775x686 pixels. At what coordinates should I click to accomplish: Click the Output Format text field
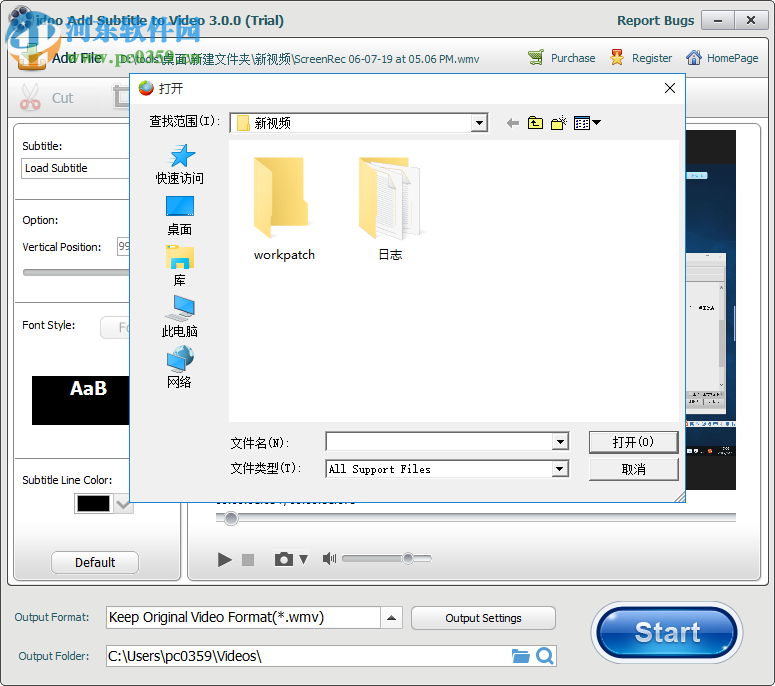[x=243, y=618]
